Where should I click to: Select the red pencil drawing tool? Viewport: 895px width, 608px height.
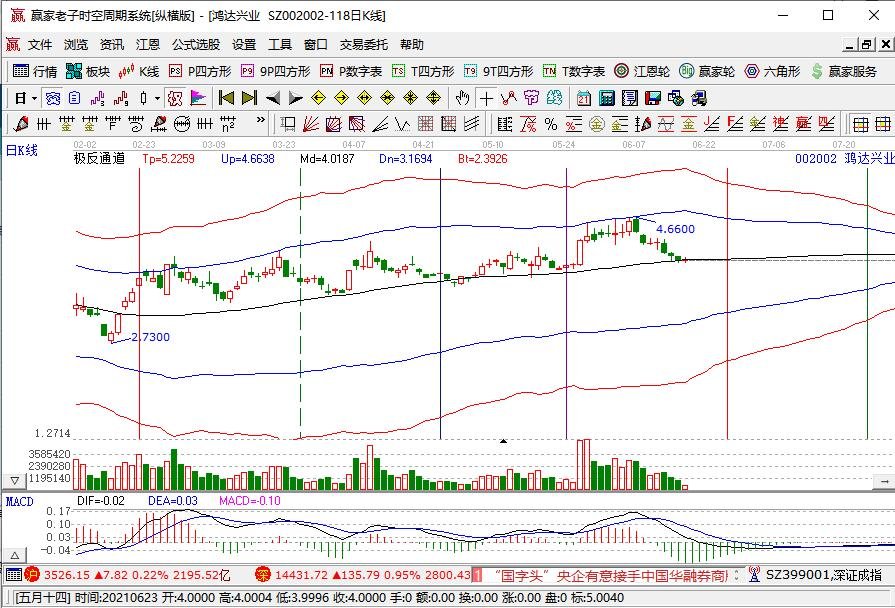point(21,124)
